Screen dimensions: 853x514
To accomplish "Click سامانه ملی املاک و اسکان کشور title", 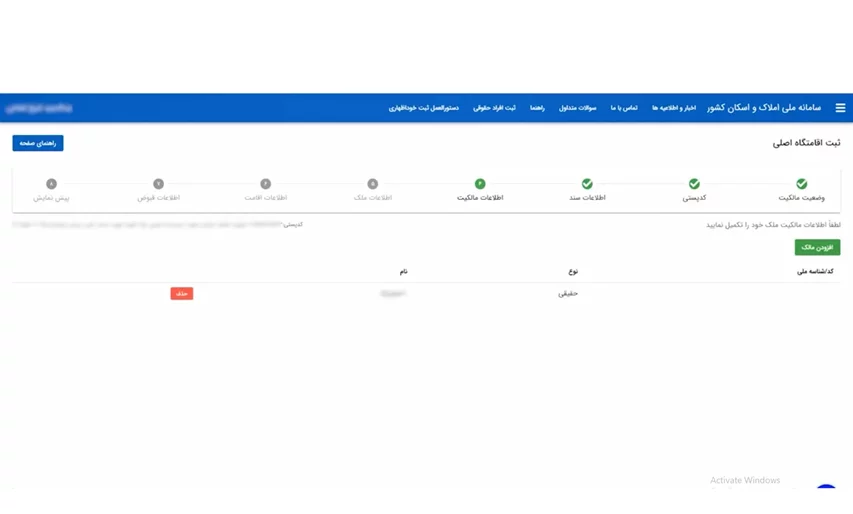I will pos(764,108).
